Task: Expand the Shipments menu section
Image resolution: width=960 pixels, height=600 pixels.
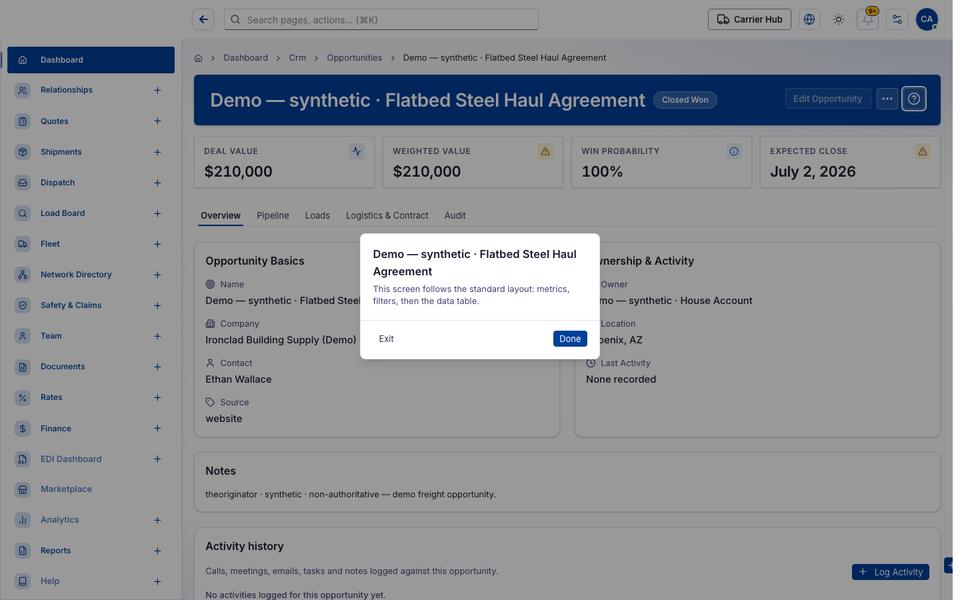Action: click(x=157, y=152)
